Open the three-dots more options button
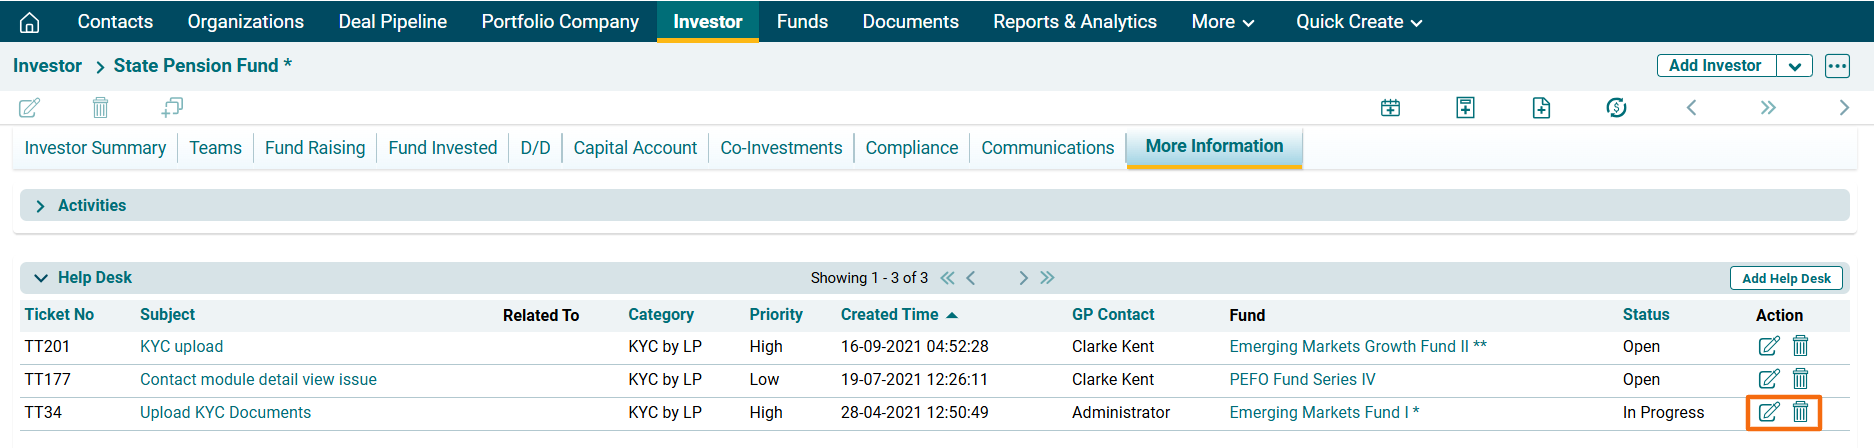This screenshot has height=448, width=1874. click(x=1837, y=66)
